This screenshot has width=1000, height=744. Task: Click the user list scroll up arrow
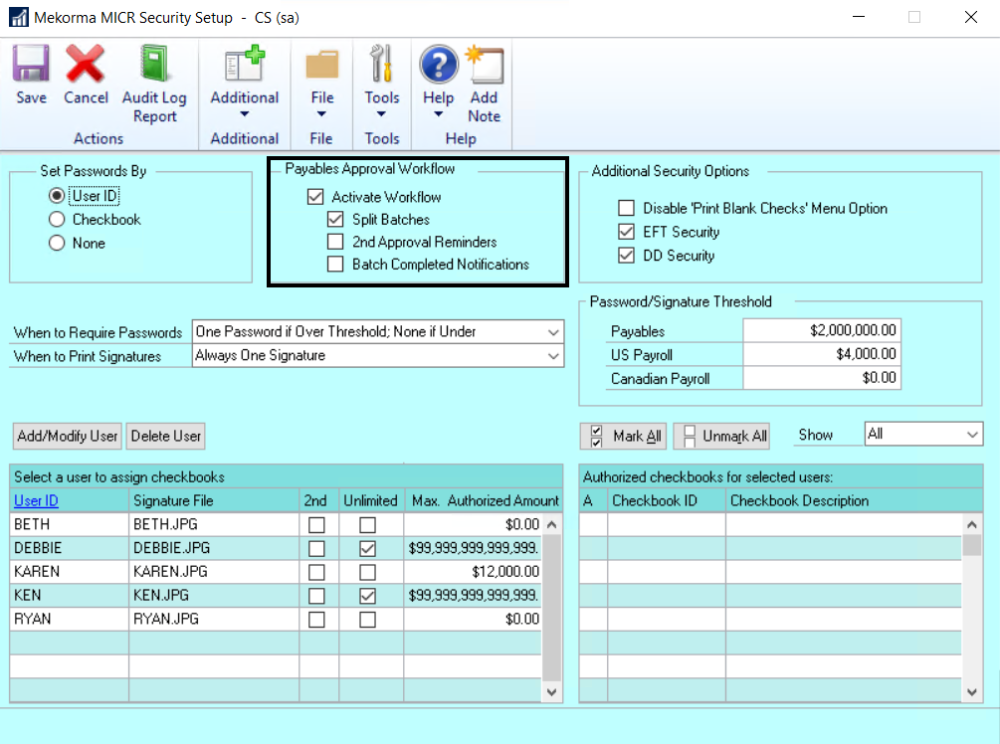point(552,525)
